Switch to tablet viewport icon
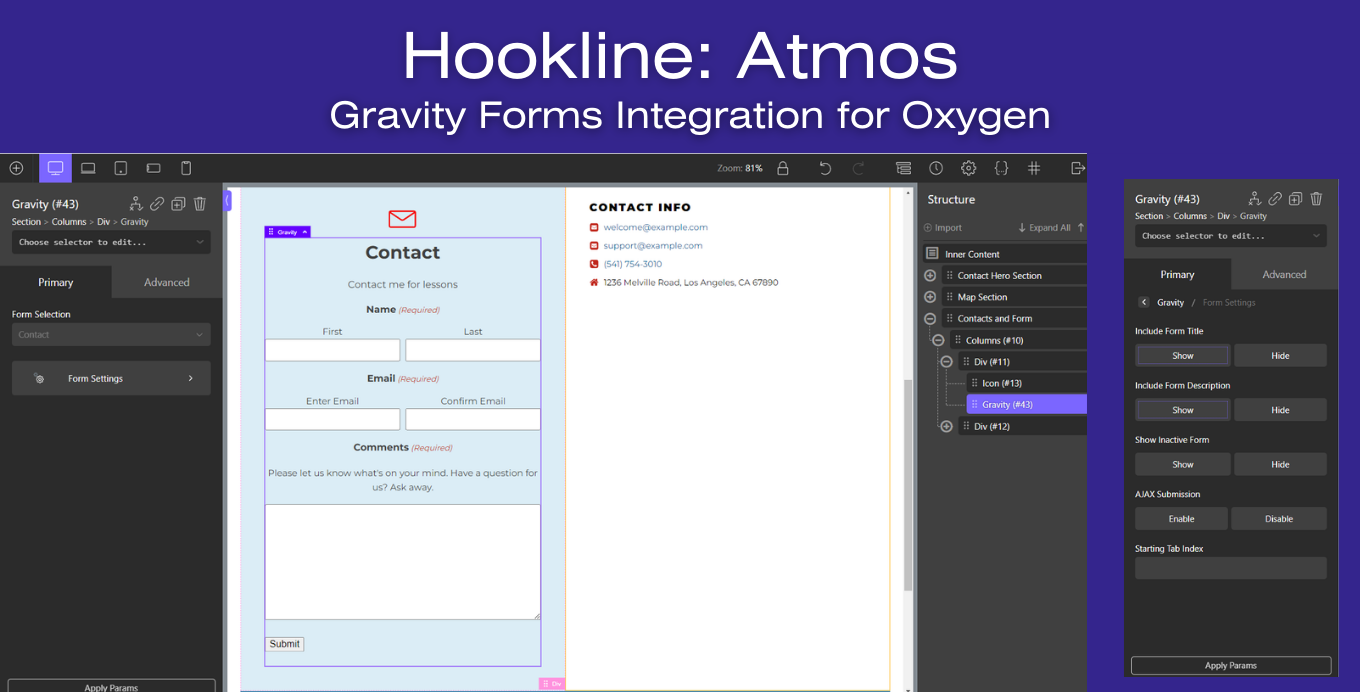Viewport: 1360px width, 692px height. click(120, 168)
